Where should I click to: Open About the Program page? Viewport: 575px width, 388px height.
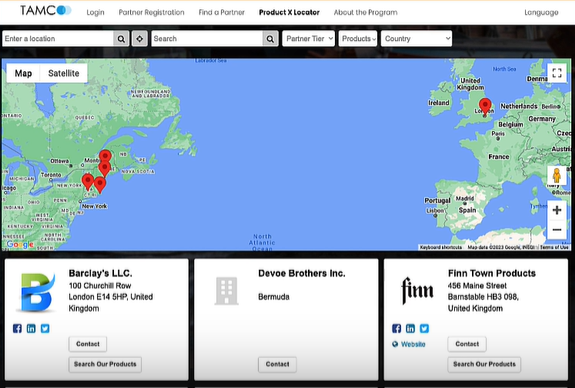[x=365, y=12]
